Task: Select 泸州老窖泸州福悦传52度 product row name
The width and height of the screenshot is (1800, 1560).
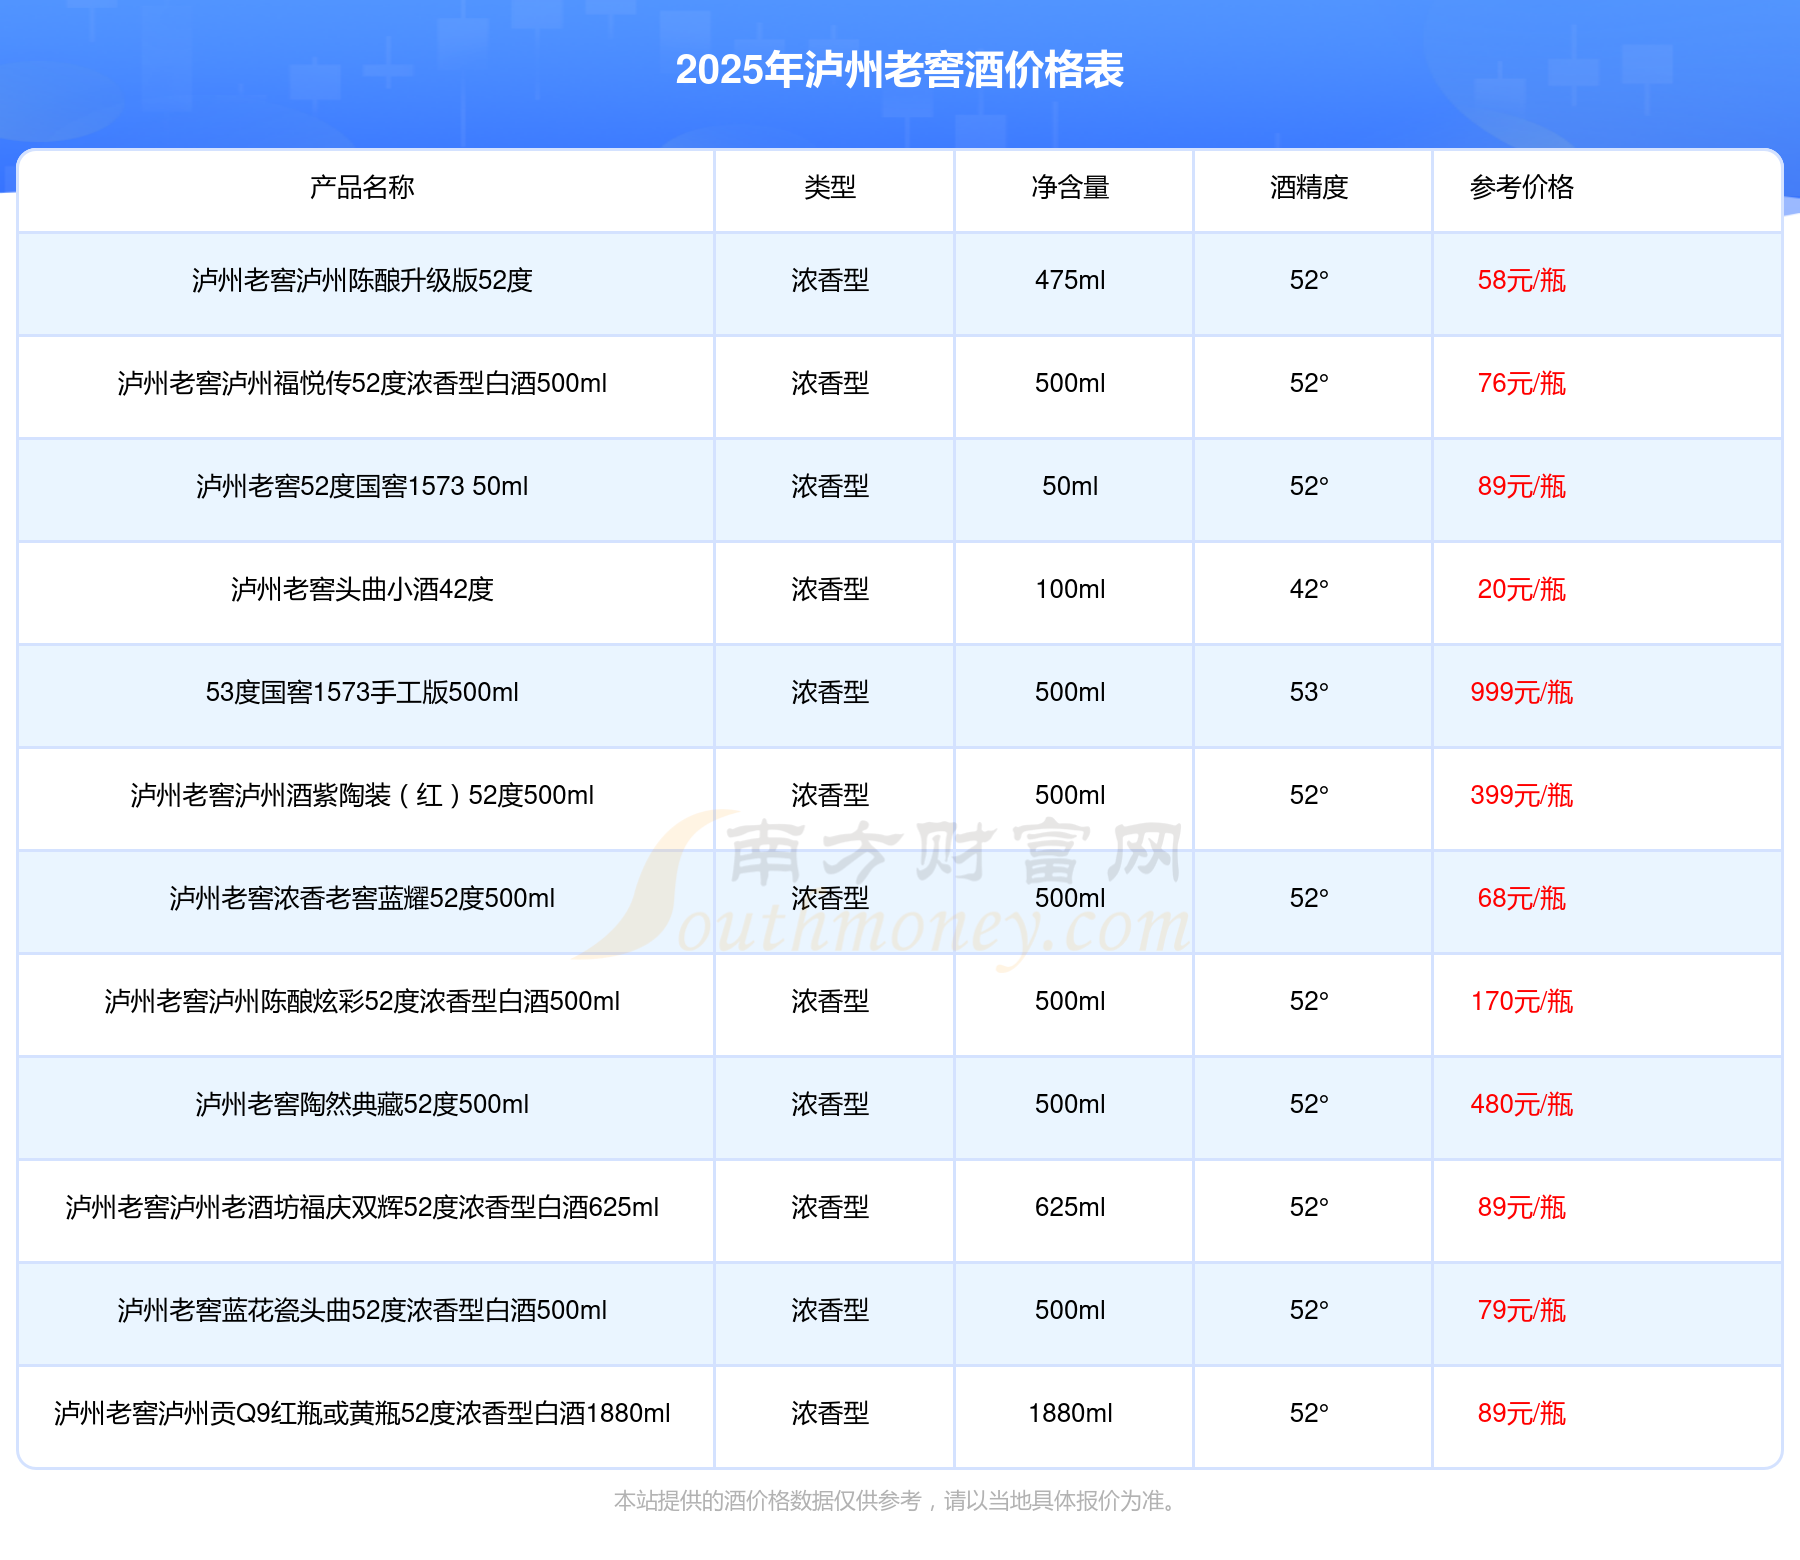Action: (x=362, y=384)
